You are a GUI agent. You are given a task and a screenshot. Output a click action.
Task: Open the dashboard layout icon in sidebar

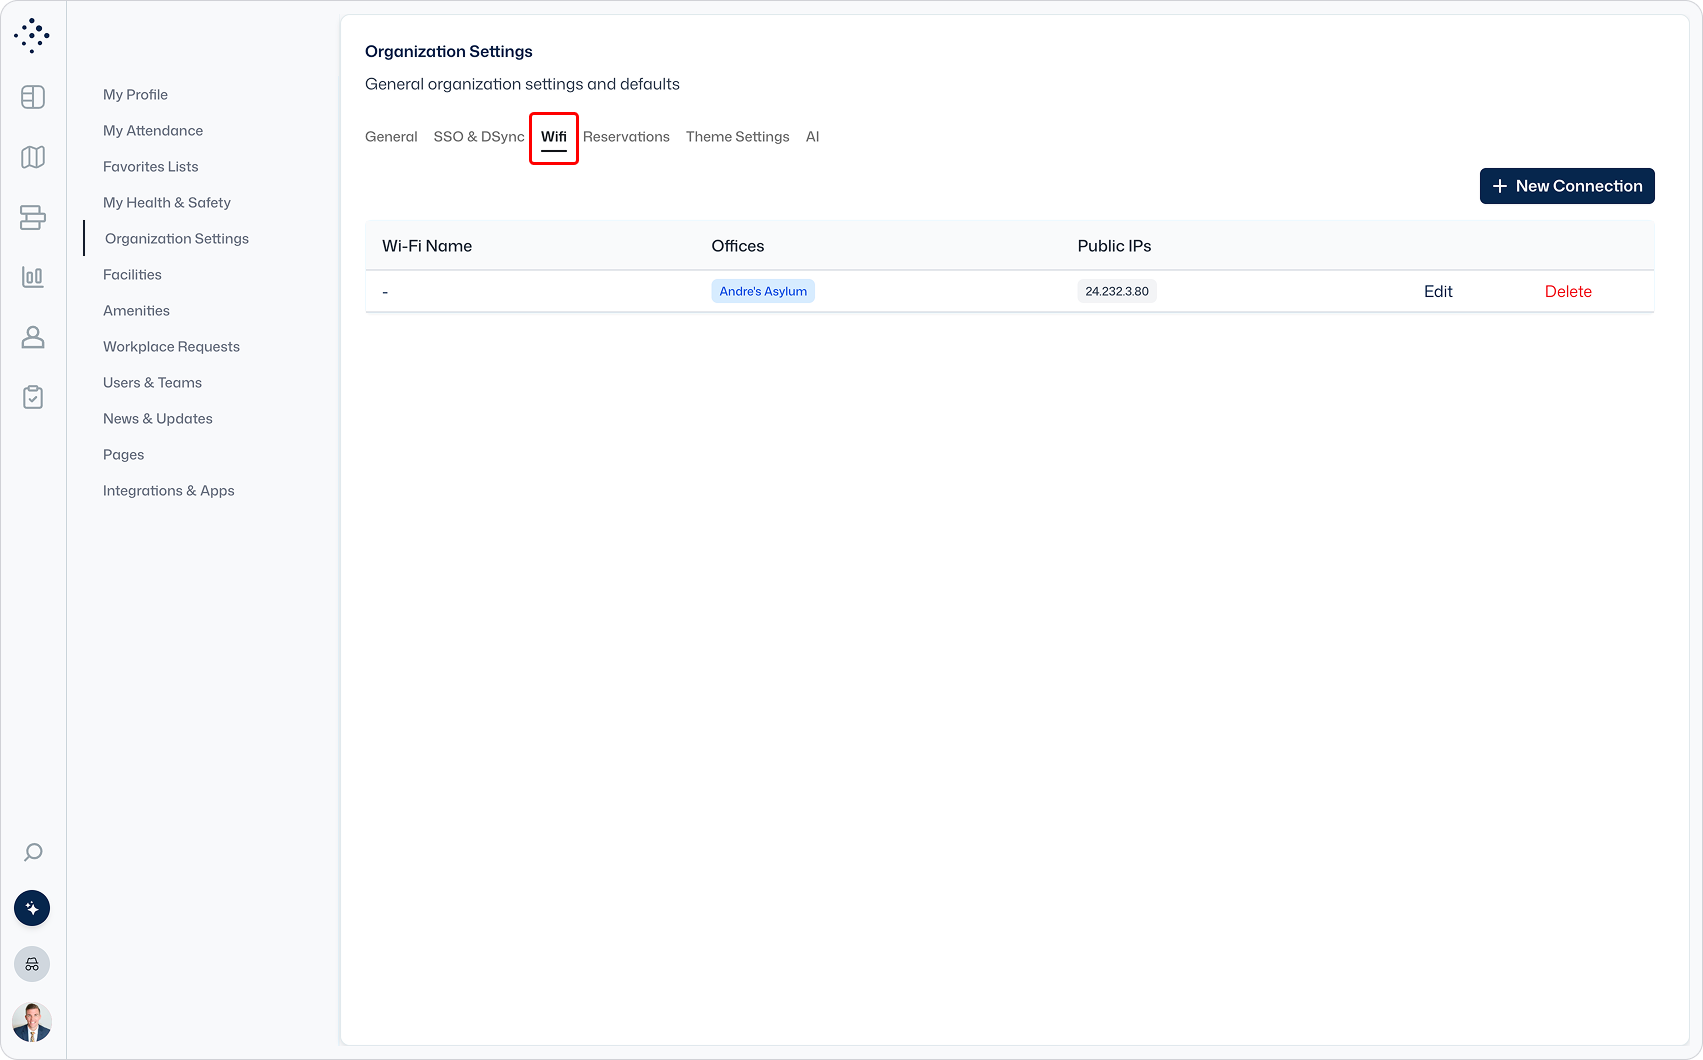tap(33, 97)
